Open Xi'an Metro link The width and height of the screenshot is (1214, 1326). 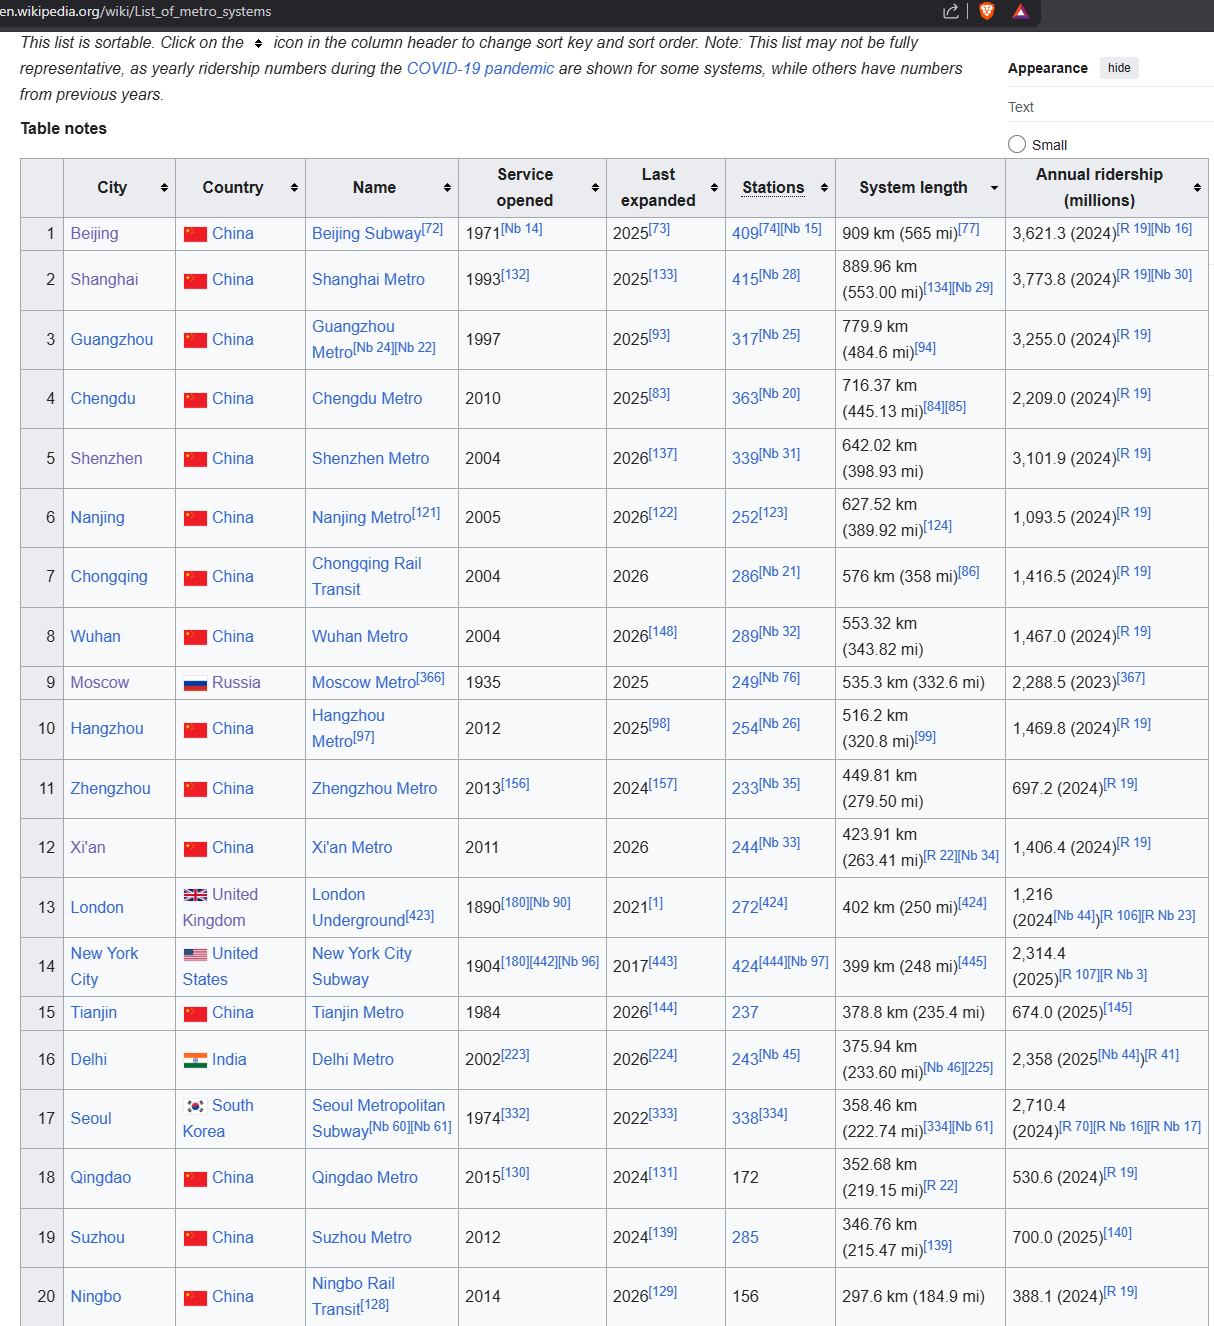pyautogui.click(x=352, y=847)
